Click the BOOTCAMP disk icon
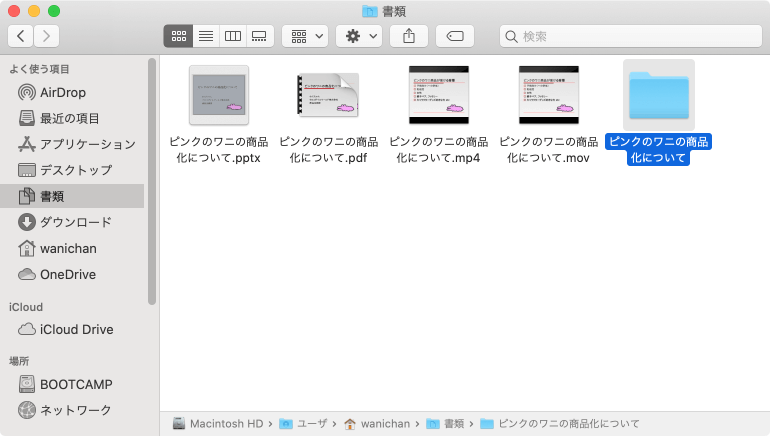 [x=27, y=384]
